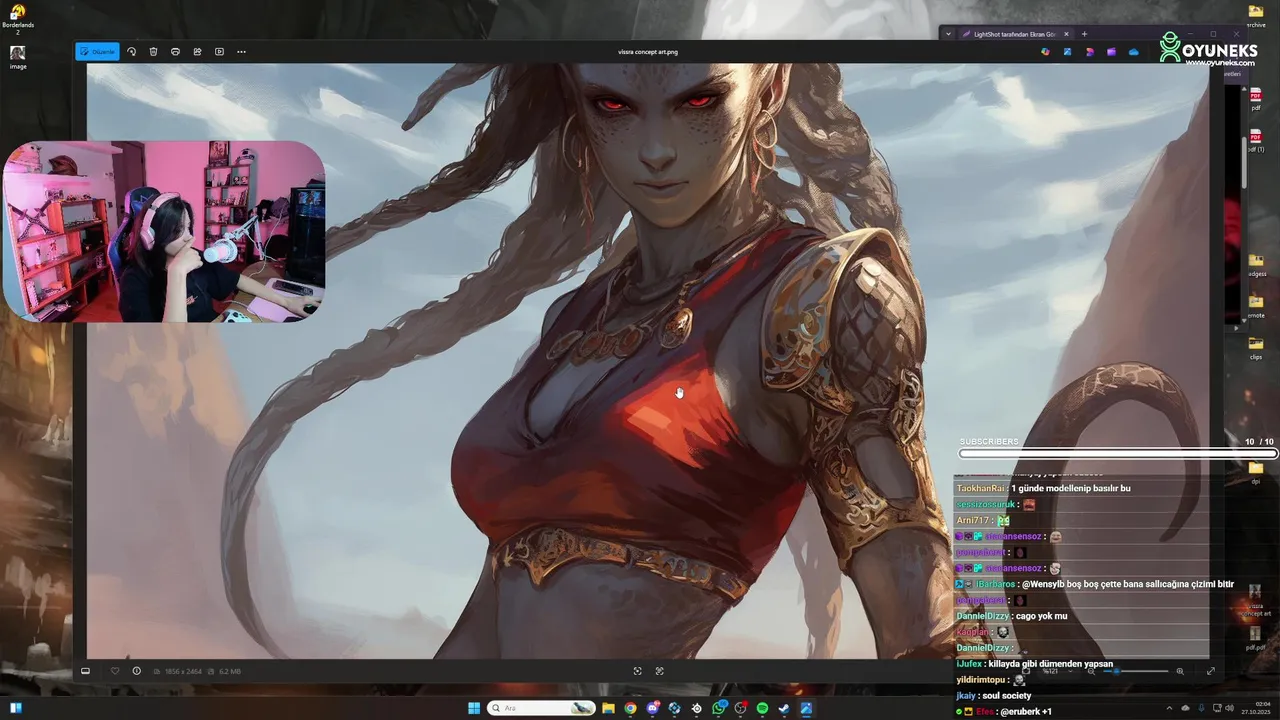Click the vissra concept art.png file title
This screenshot has height=720, width=1280.
pyautogui.click(x=648, y=51)
